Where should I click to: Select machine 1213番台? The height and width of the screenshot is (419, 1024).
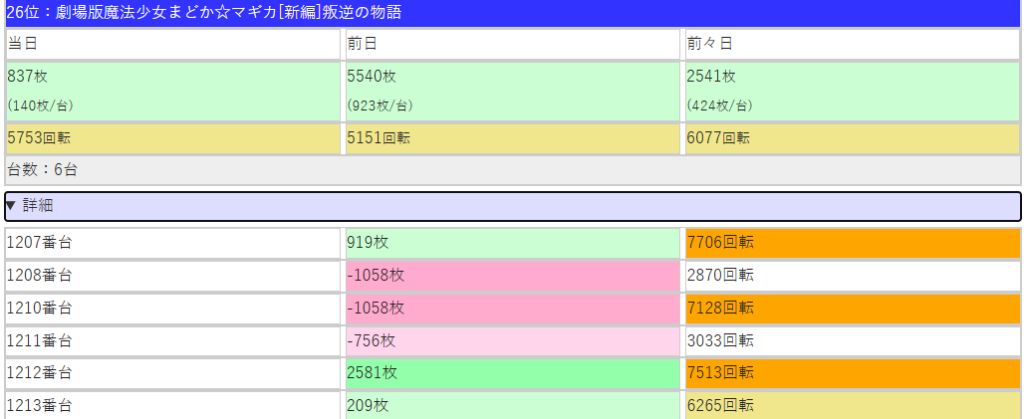coord(173,405)
